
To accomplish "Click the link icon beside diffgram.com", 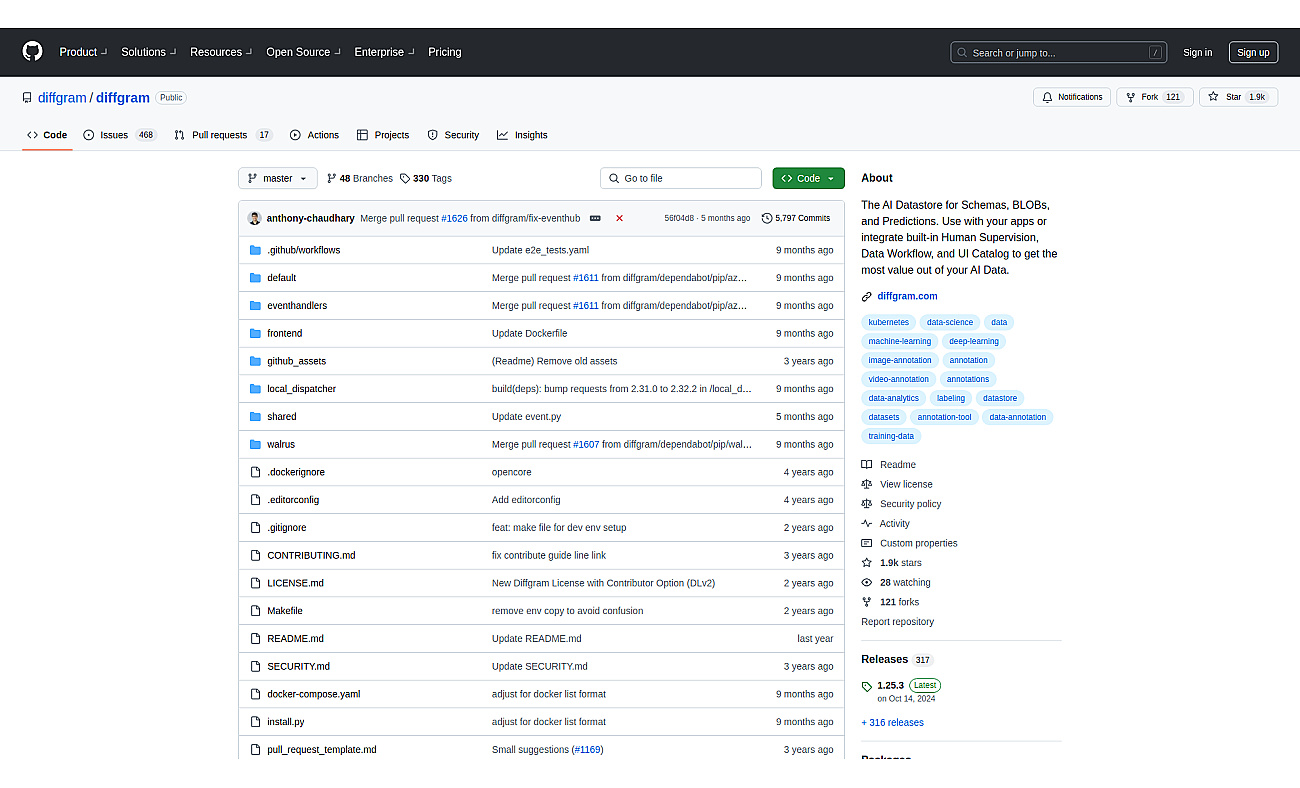I will coord(867,296).
